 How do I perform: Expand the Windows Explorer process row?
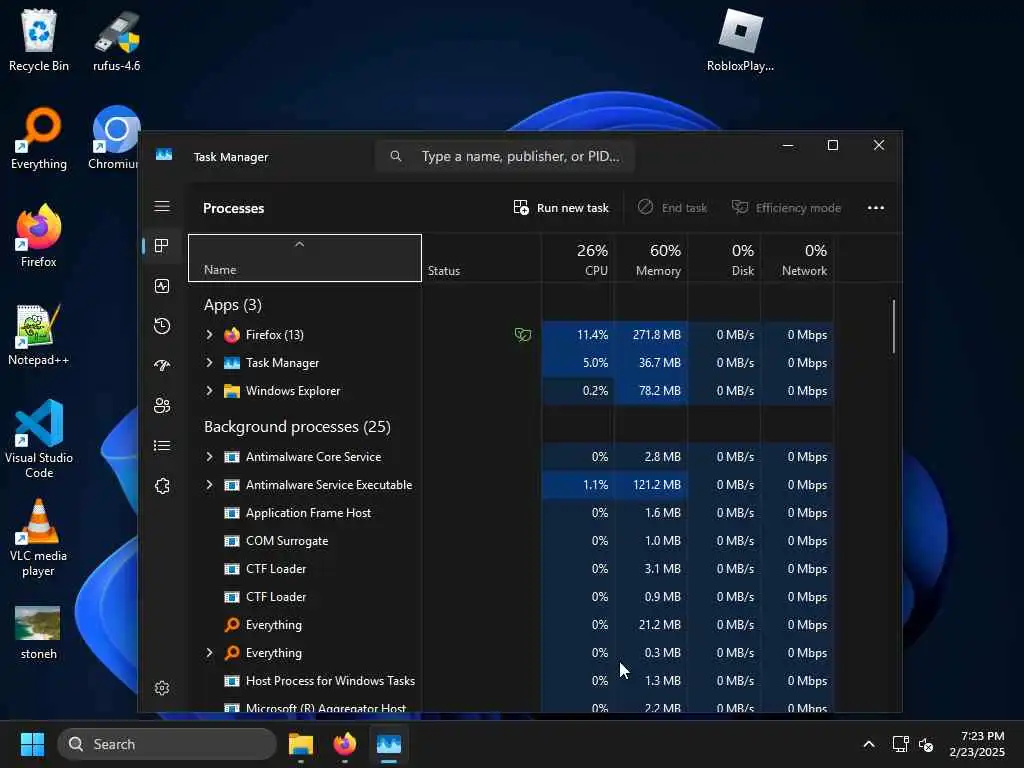tap(209, 391)
